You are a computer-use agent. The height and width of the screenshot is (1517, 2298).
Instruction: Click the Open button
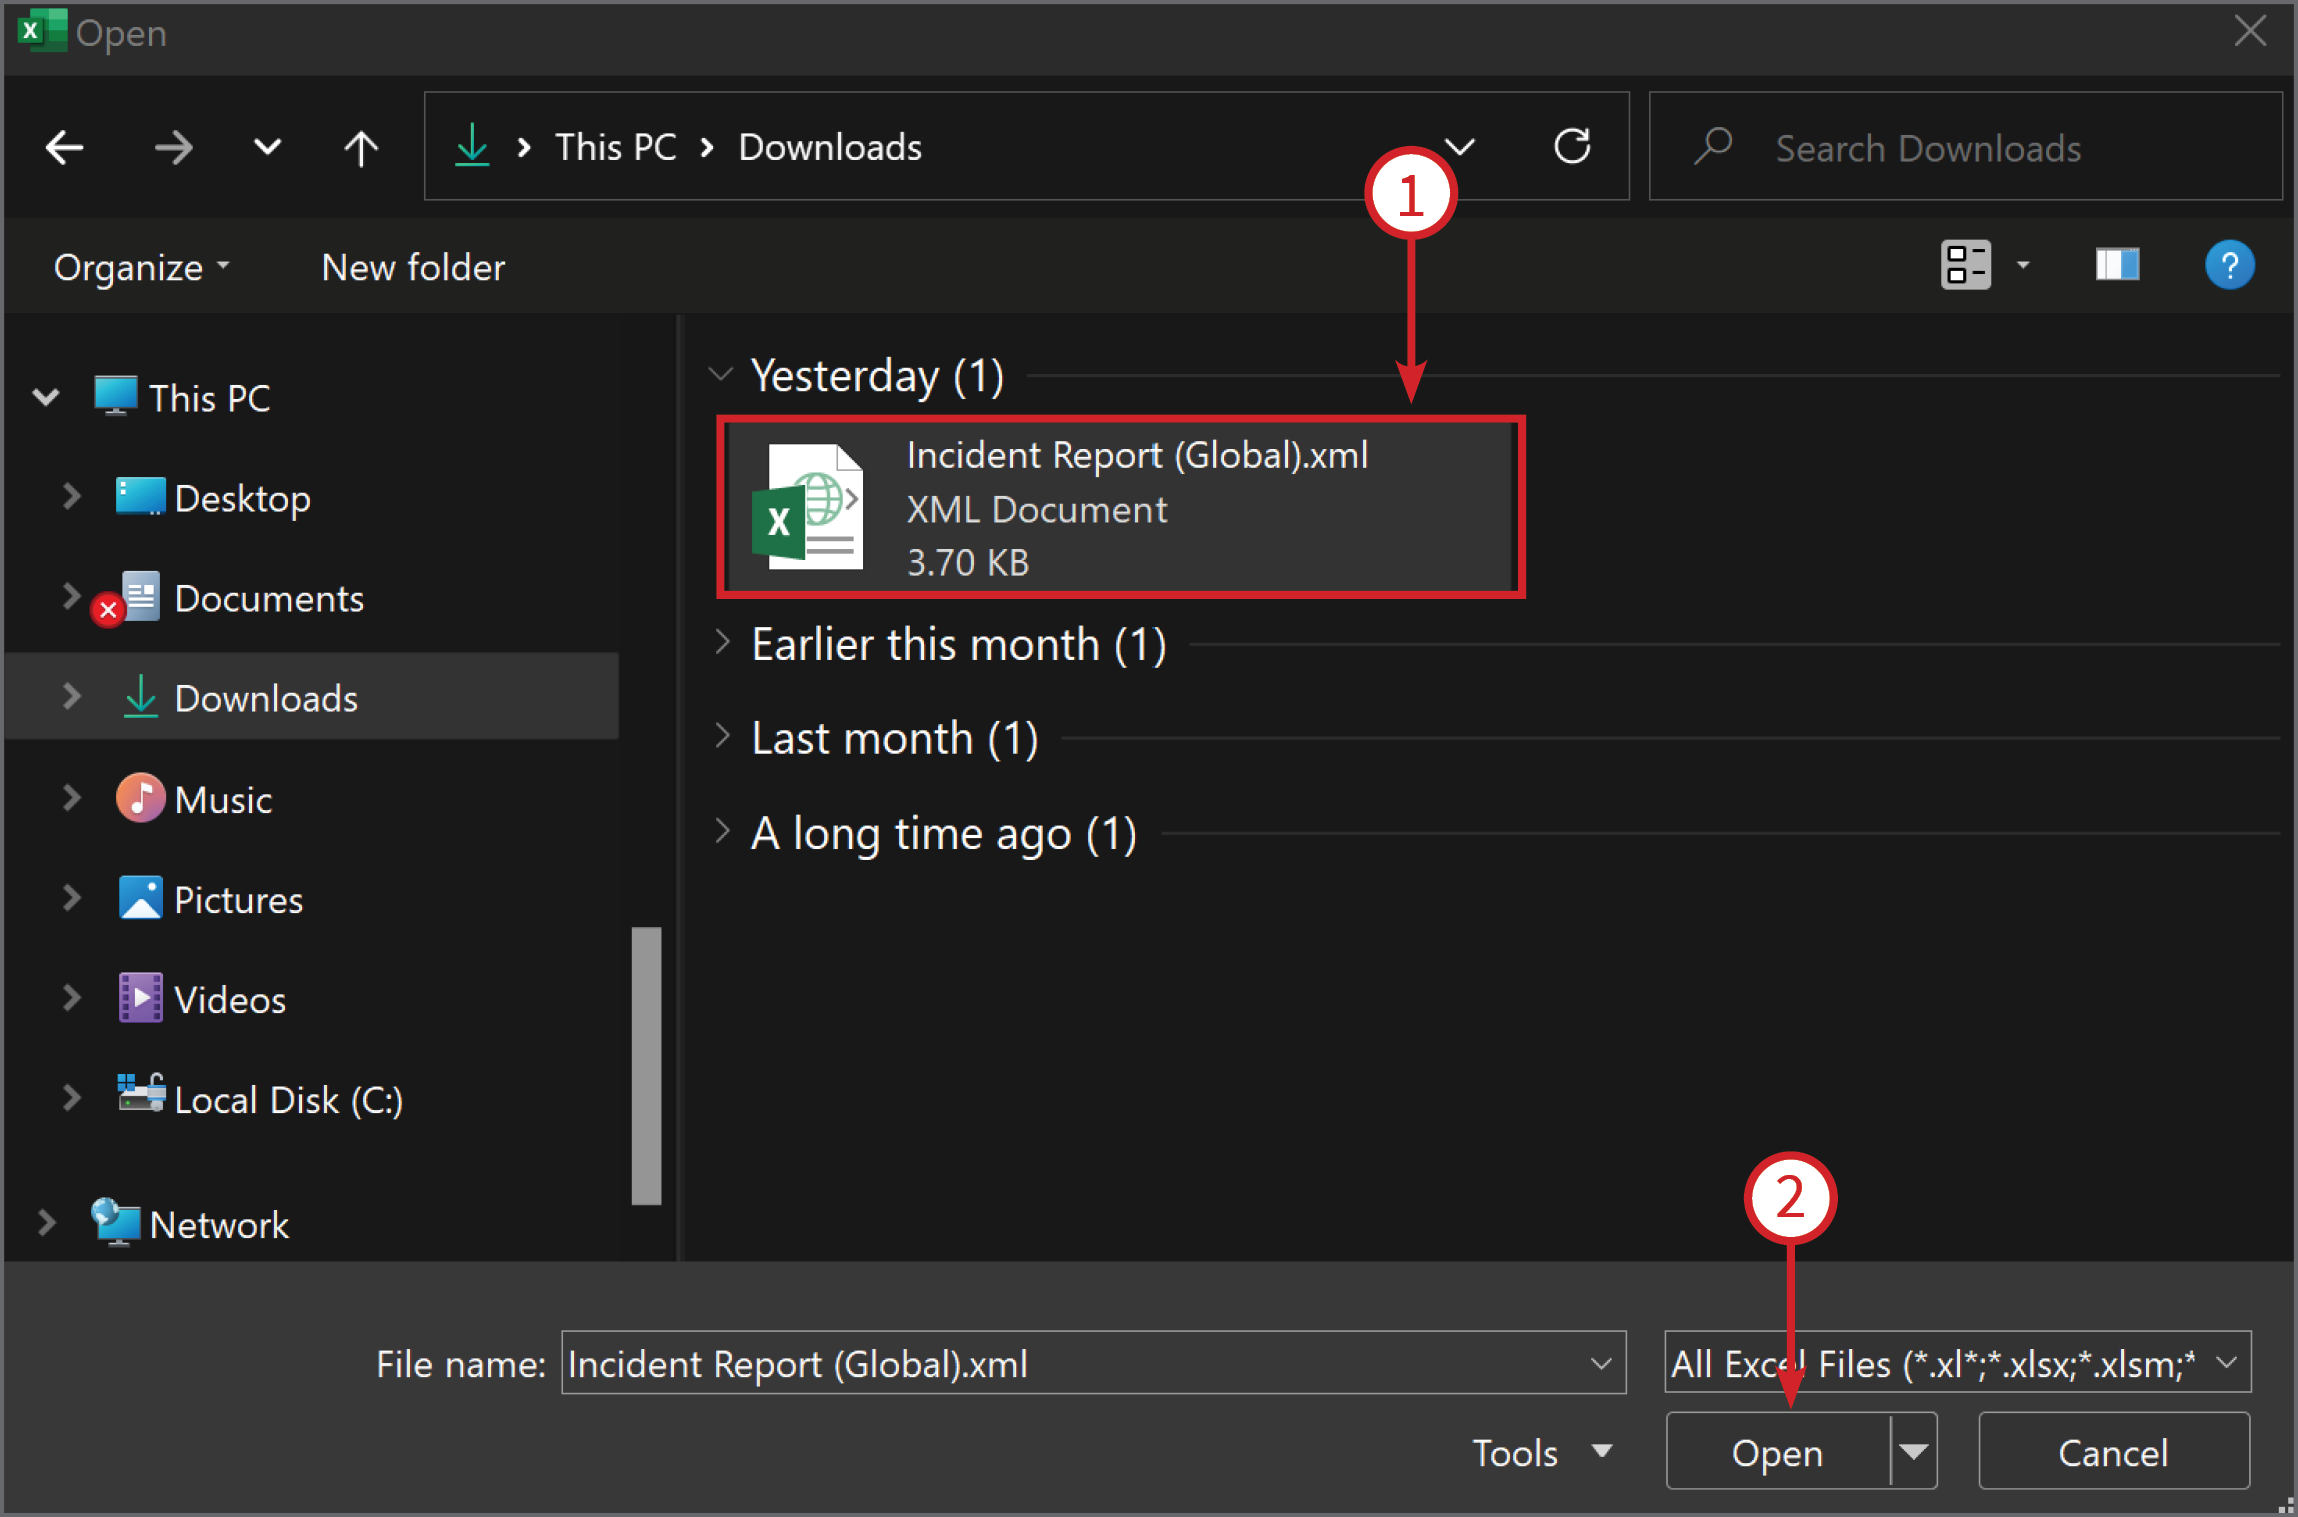pyautogui.click(x=1778, y=1452)
